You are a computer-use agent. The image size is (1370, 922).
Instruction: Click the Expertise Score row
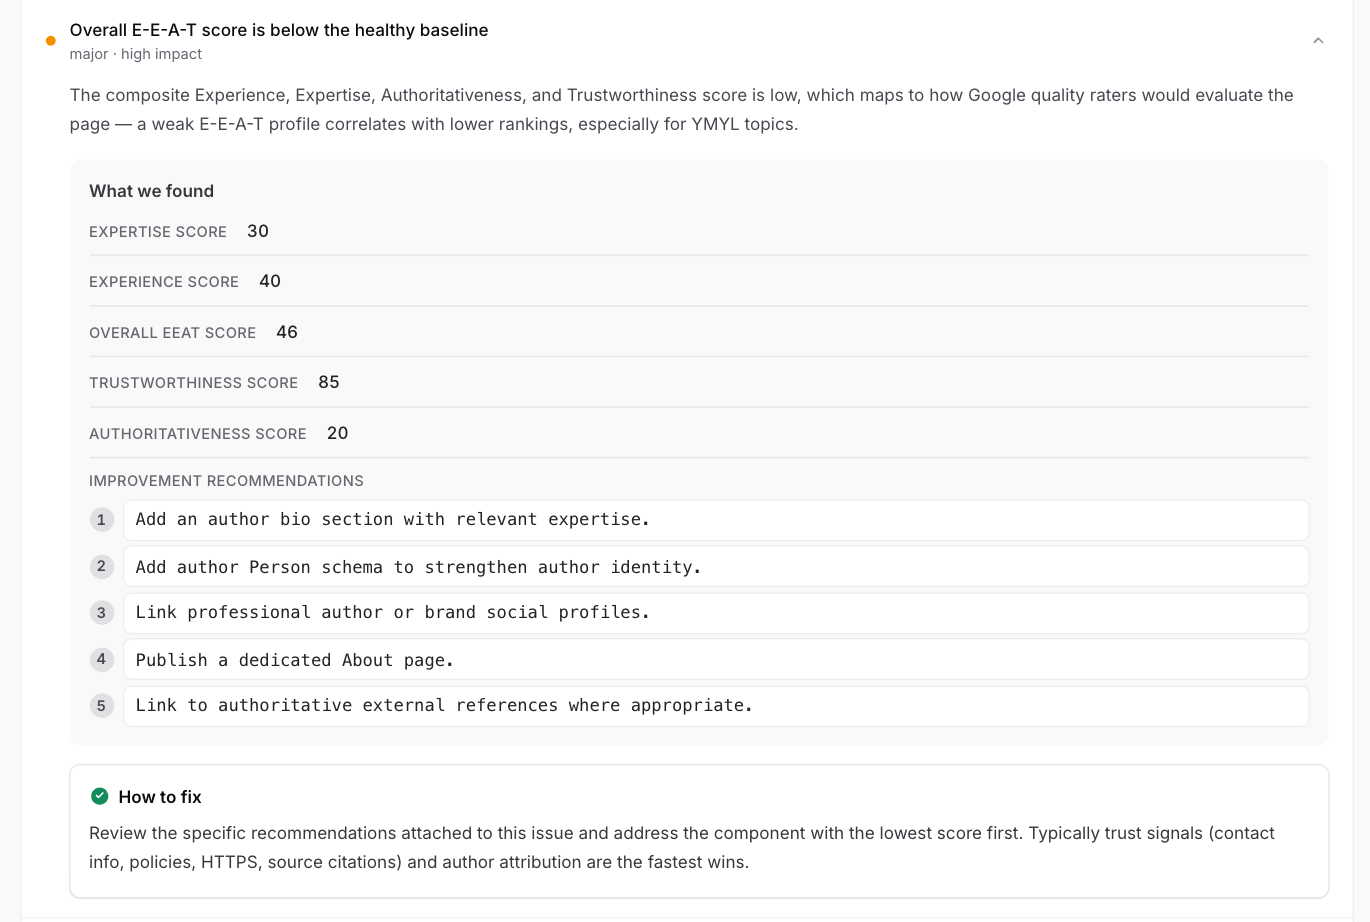pos(699,231)
